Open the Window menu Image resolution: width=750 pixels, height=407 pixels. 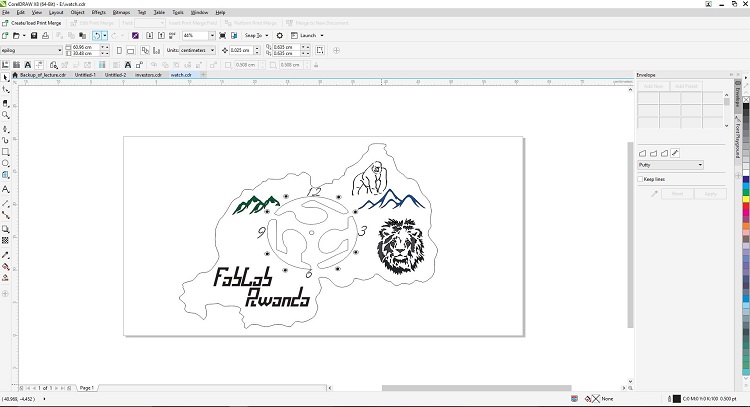199,12
